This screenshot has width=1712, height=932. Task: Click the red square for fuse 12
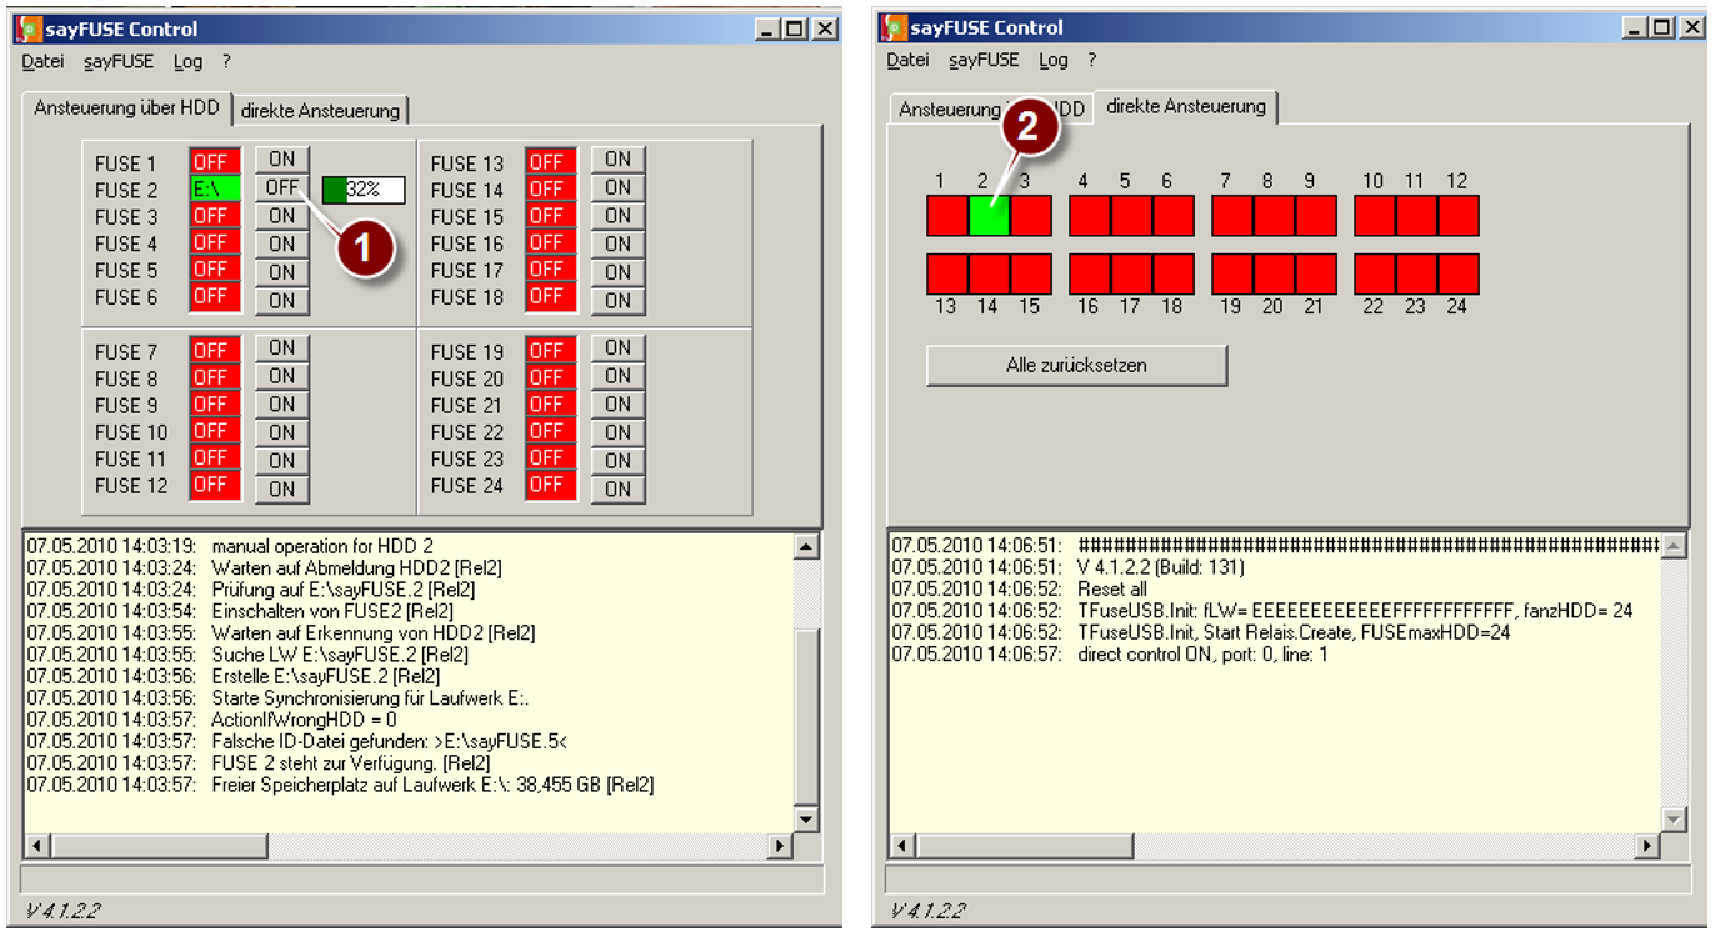click(1458, 216)
